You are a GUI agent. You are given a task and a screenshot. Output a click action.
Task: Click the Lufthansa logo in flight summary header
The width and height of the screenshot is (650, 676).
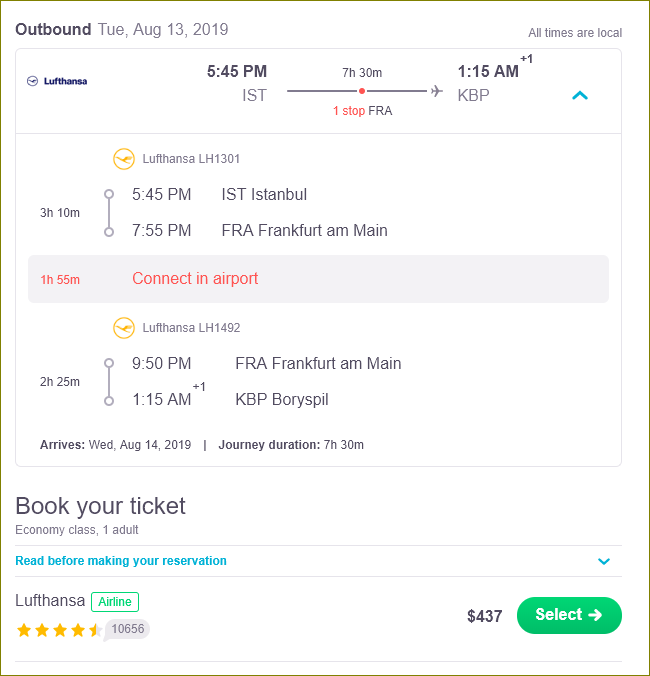[x=57, y=81]
